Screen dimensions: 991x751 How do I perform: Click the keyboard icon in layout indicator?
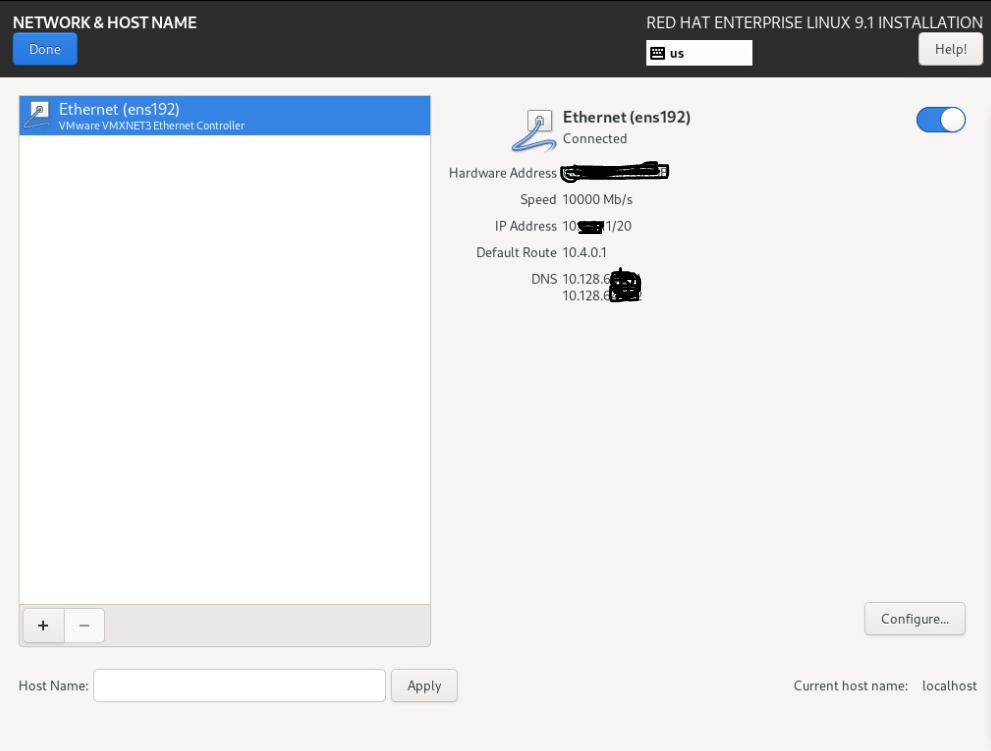tap(657, 53)
